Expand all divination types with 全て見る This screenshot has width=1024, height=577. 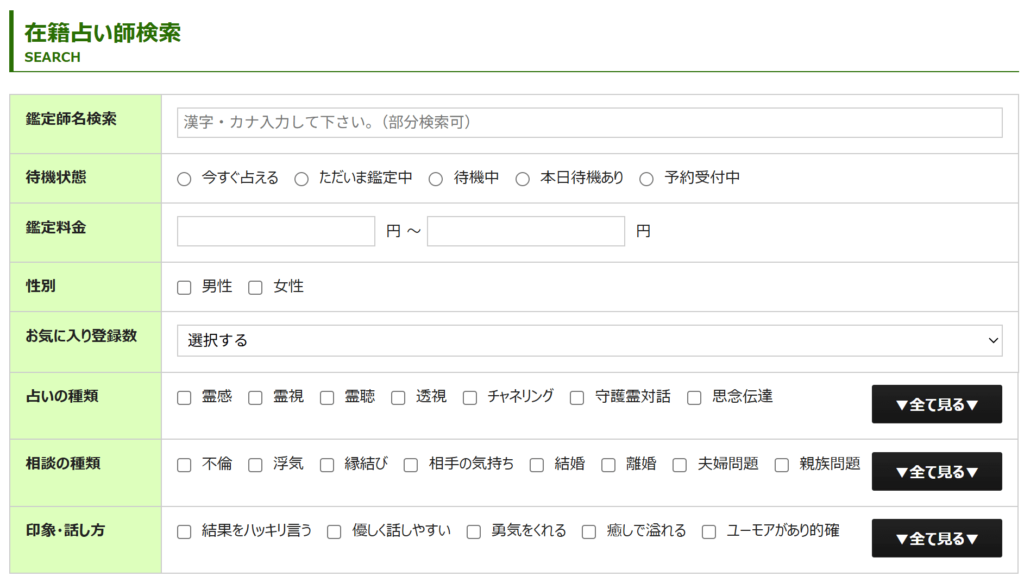point(936,404)
